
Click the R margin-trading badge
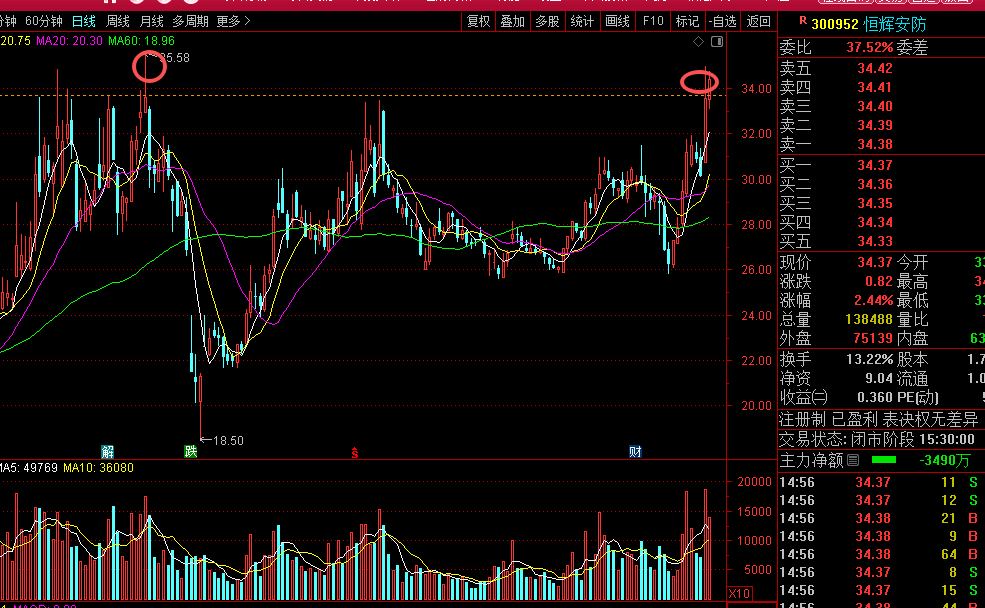[x=803, y=21]
